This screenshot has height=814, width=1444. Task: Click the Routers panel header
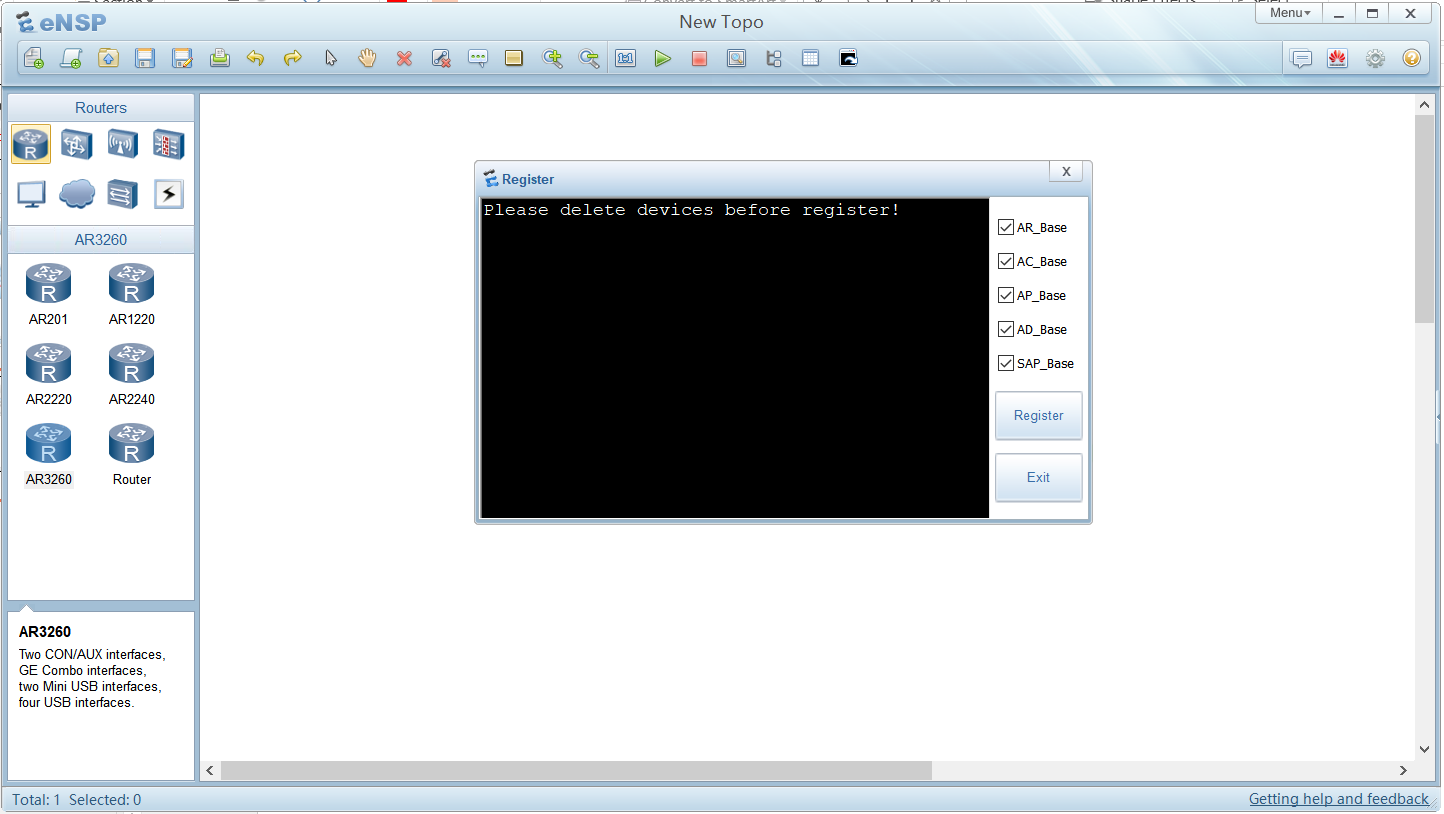point(101,108)
